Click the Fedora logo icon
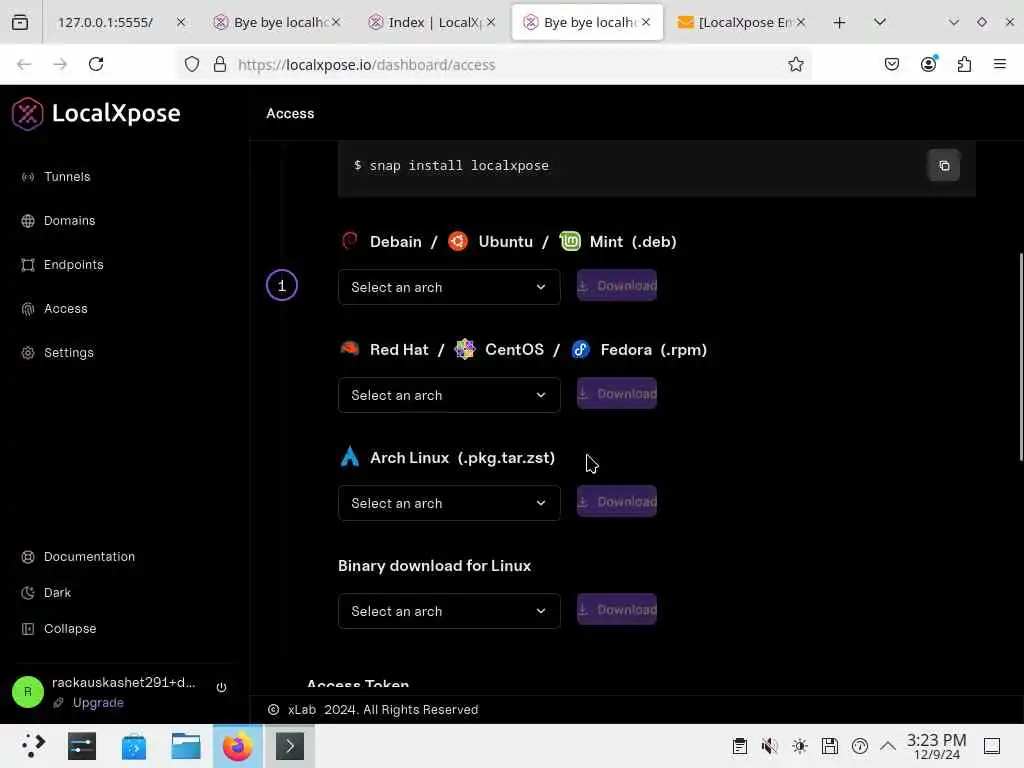The image size is (1024, 768). (x=581, y=349)
